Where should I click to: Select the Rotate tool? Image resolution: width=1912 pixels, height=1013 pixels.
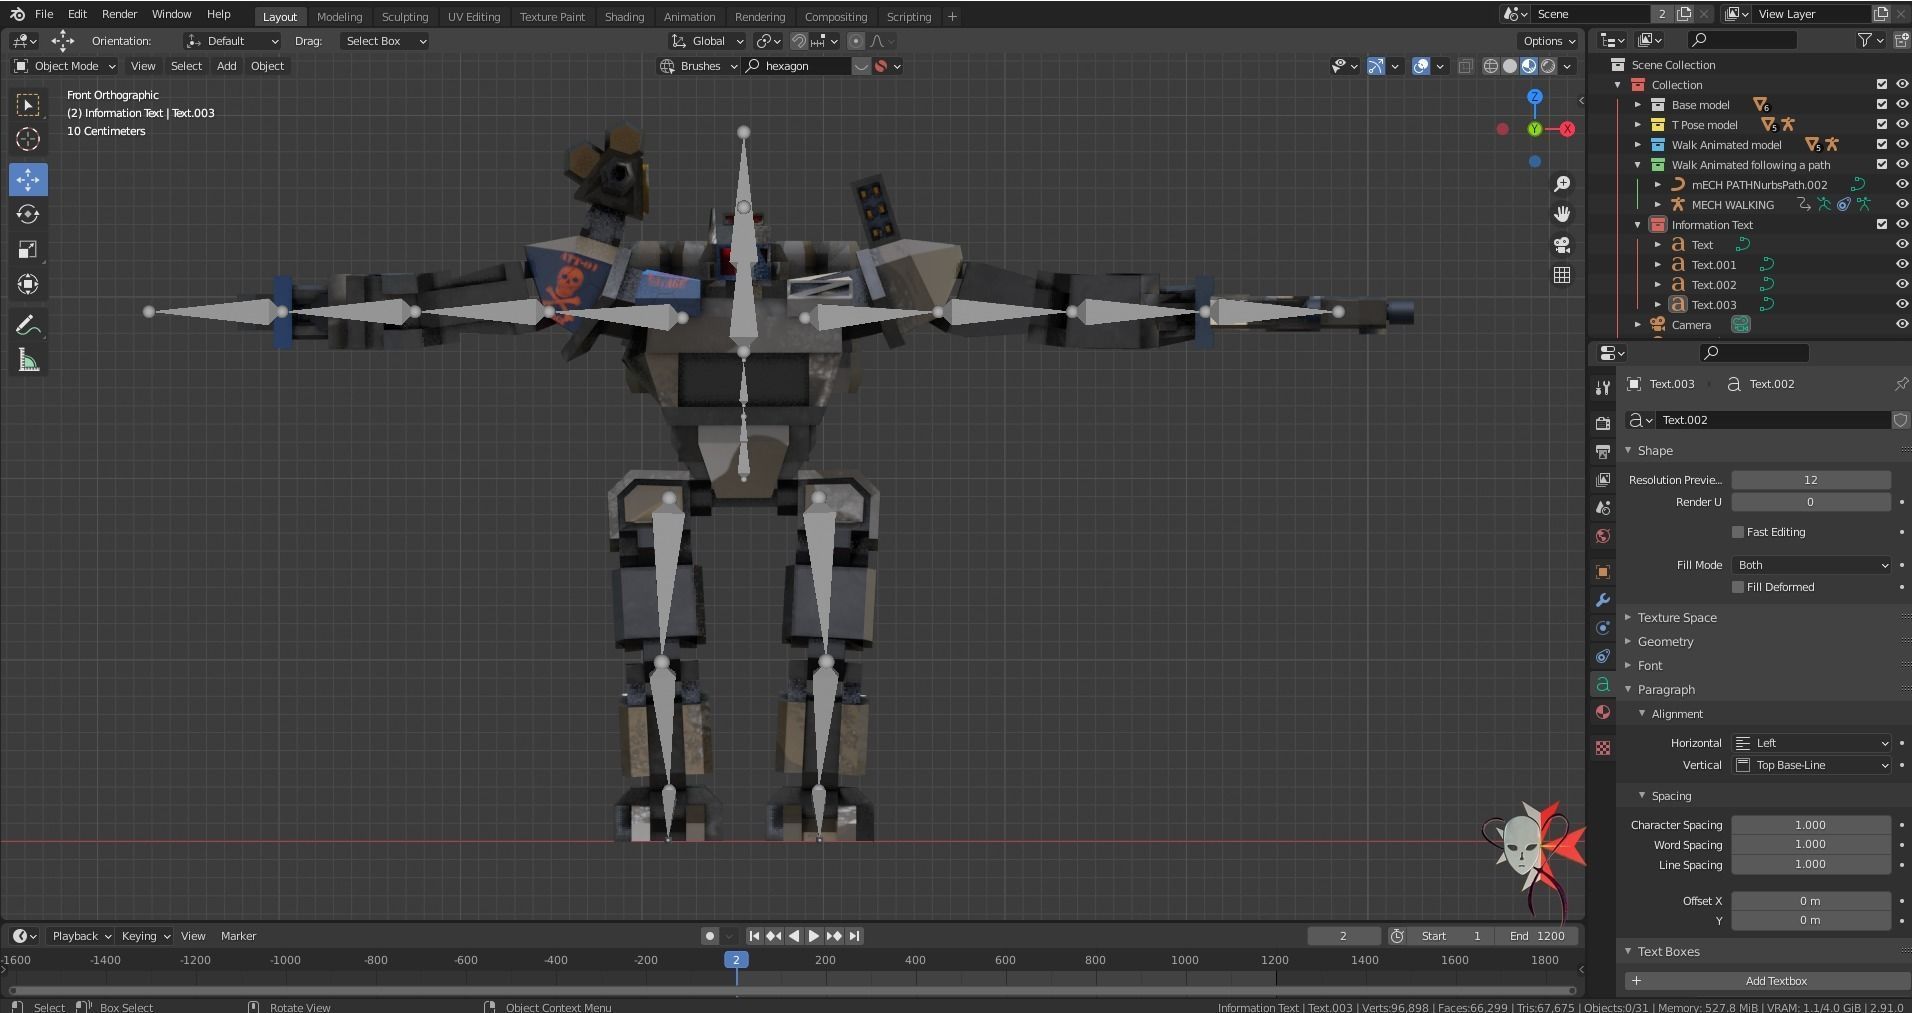click(28, 214)
